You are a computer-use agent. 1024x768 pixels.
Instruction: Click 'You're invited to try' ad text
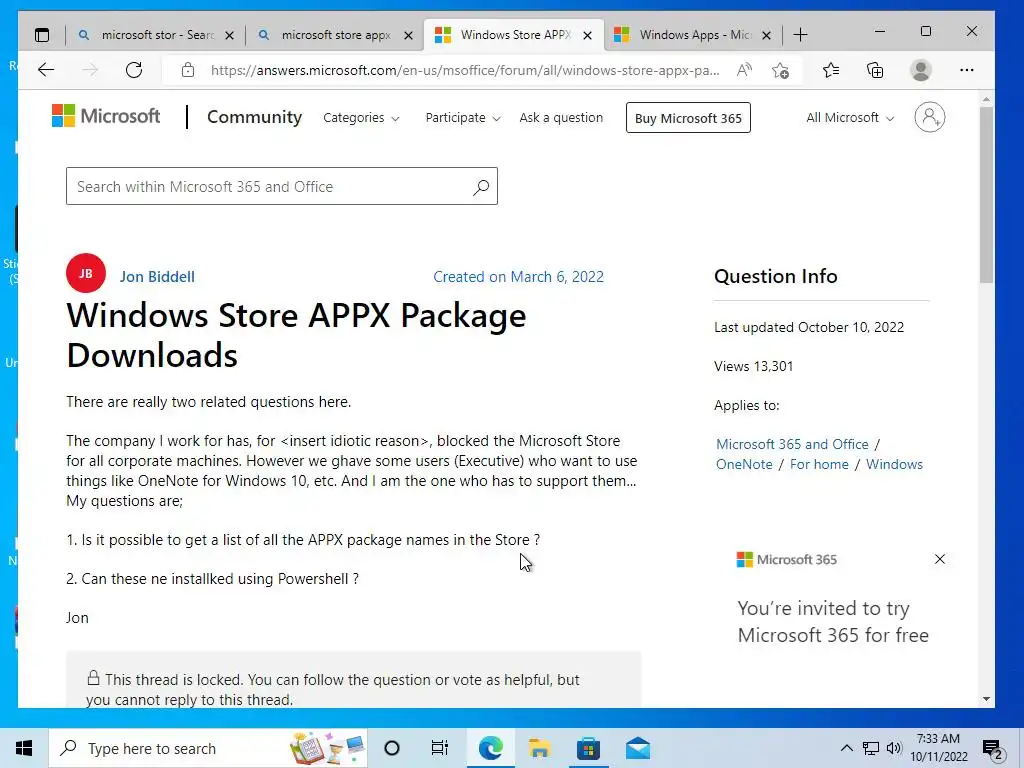pos(823,609)
